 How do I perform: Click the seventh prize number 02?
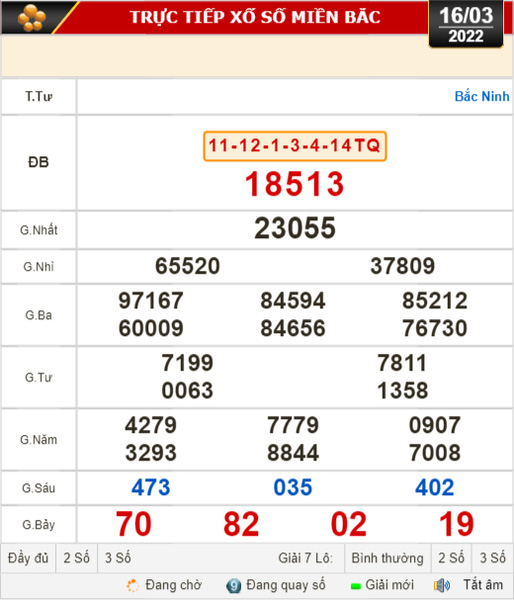pyautogui.click(x=349, y=524)
